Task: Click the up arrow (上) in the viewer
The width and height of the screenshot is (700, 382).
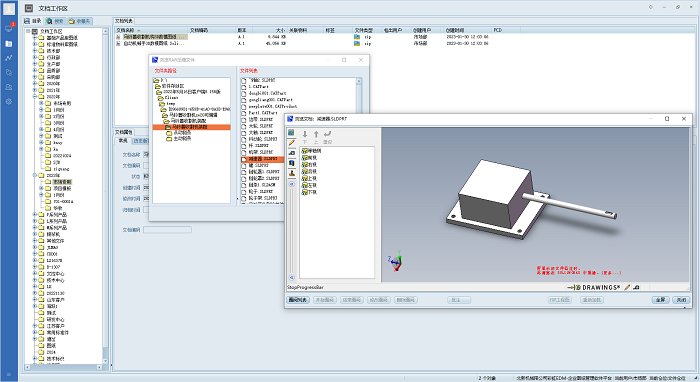Action: tap(316, 137)
